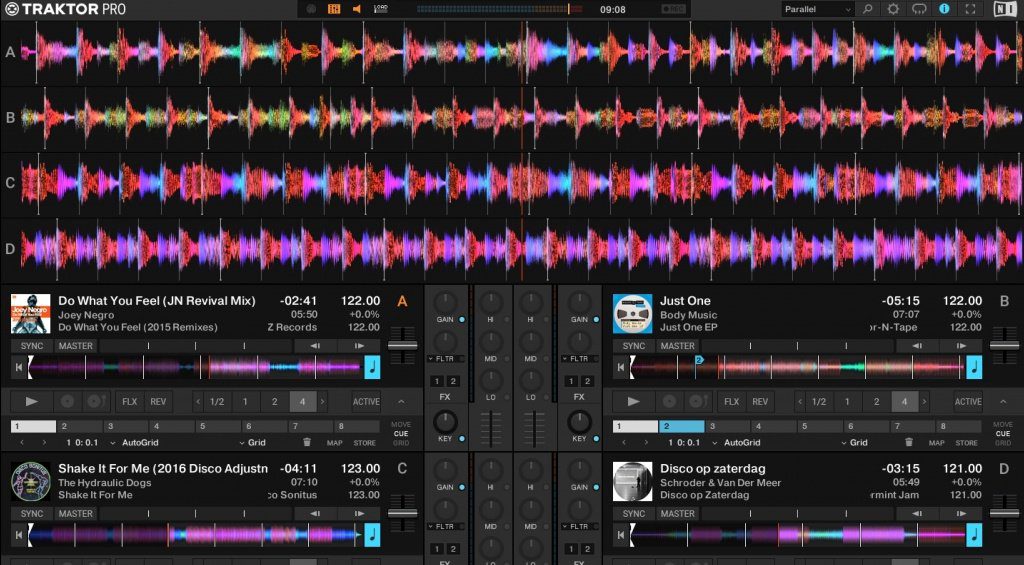This screenshot has height=565, width=1024.
Task: Toggle deck C keylock note button
Action: (372, 535)
